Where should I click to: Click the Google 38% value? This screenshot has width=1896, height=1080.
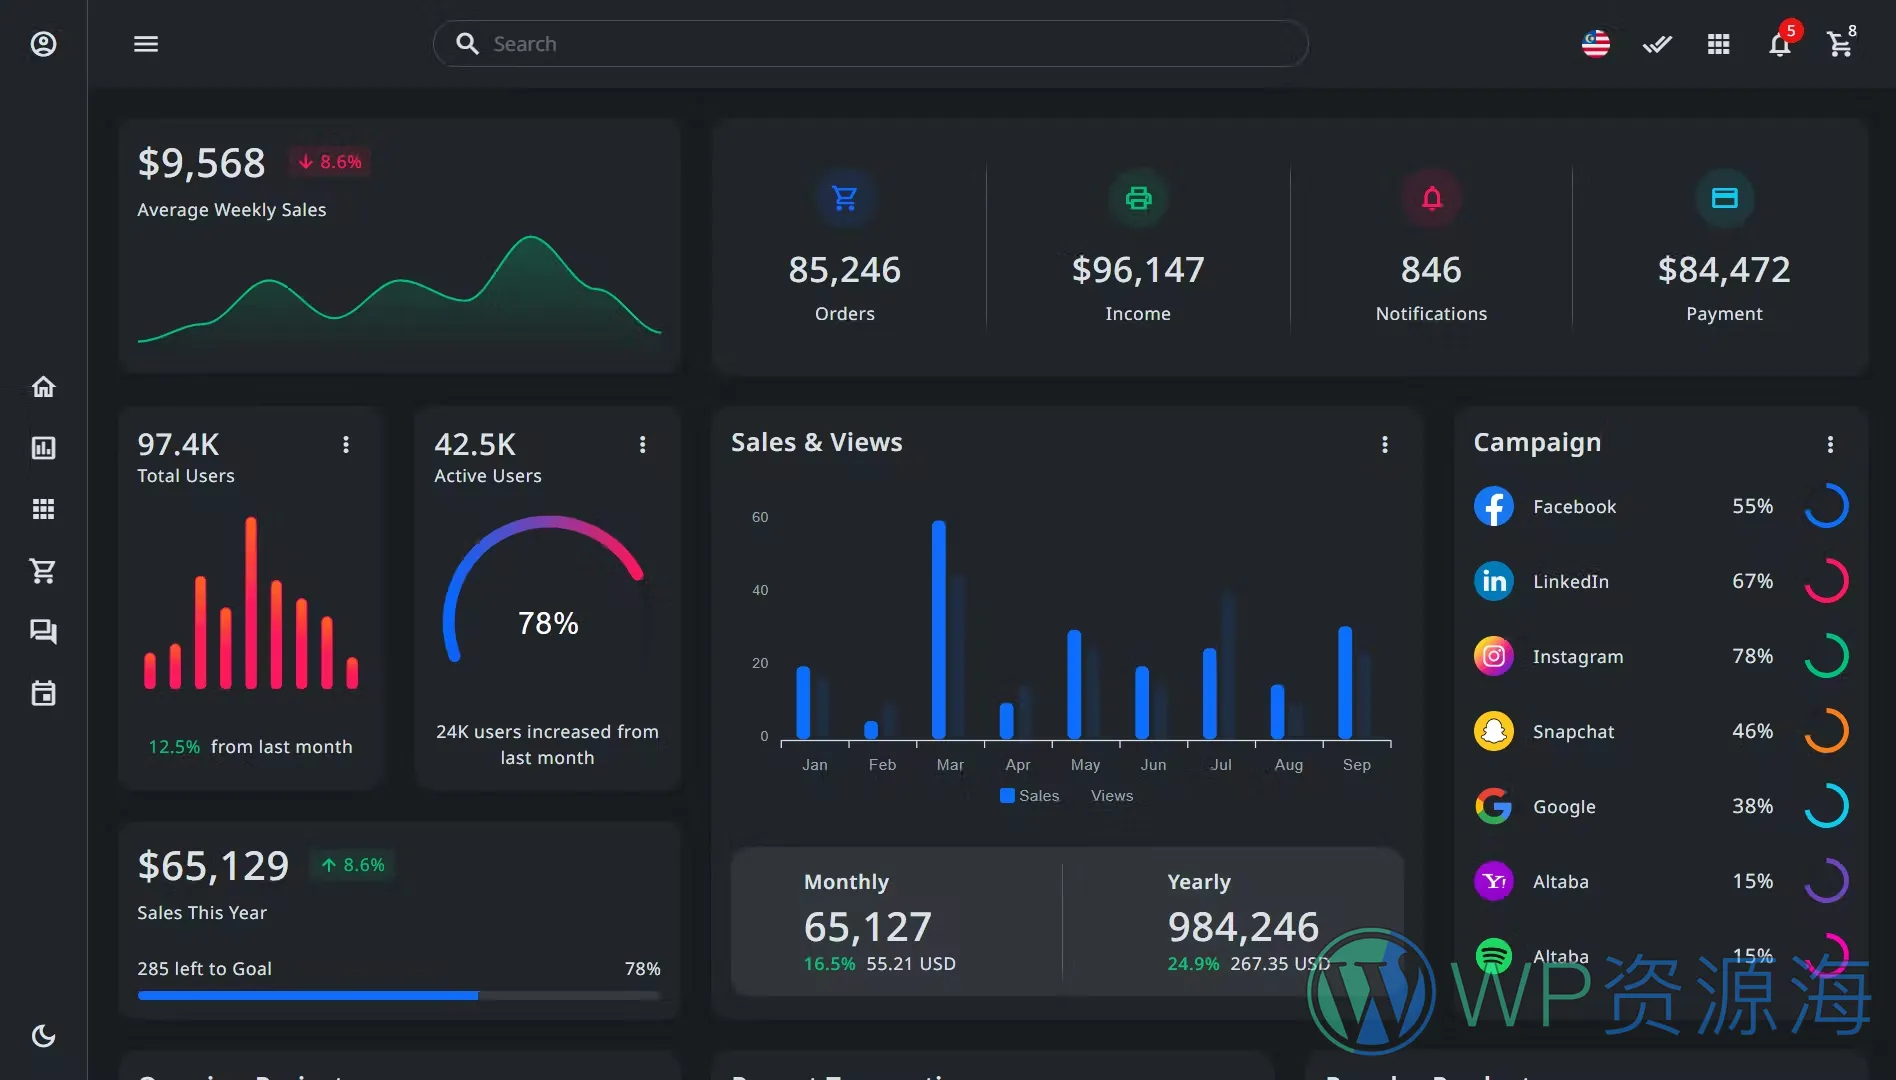(x=1752, y=806)
